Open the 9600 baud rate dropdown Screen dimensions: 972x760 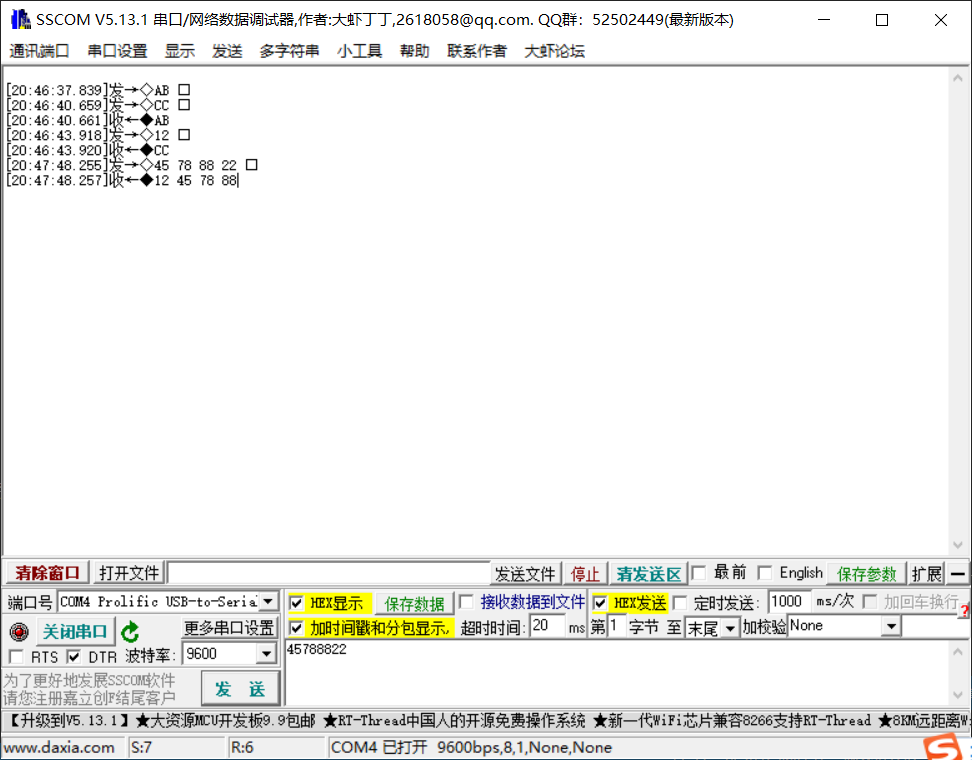267,652
